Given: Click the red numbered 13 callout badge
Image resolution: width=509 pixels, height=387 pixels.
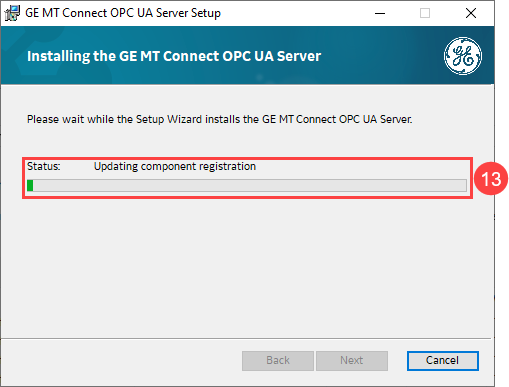Looking at the screenshot, I should (x=491, y=179).
